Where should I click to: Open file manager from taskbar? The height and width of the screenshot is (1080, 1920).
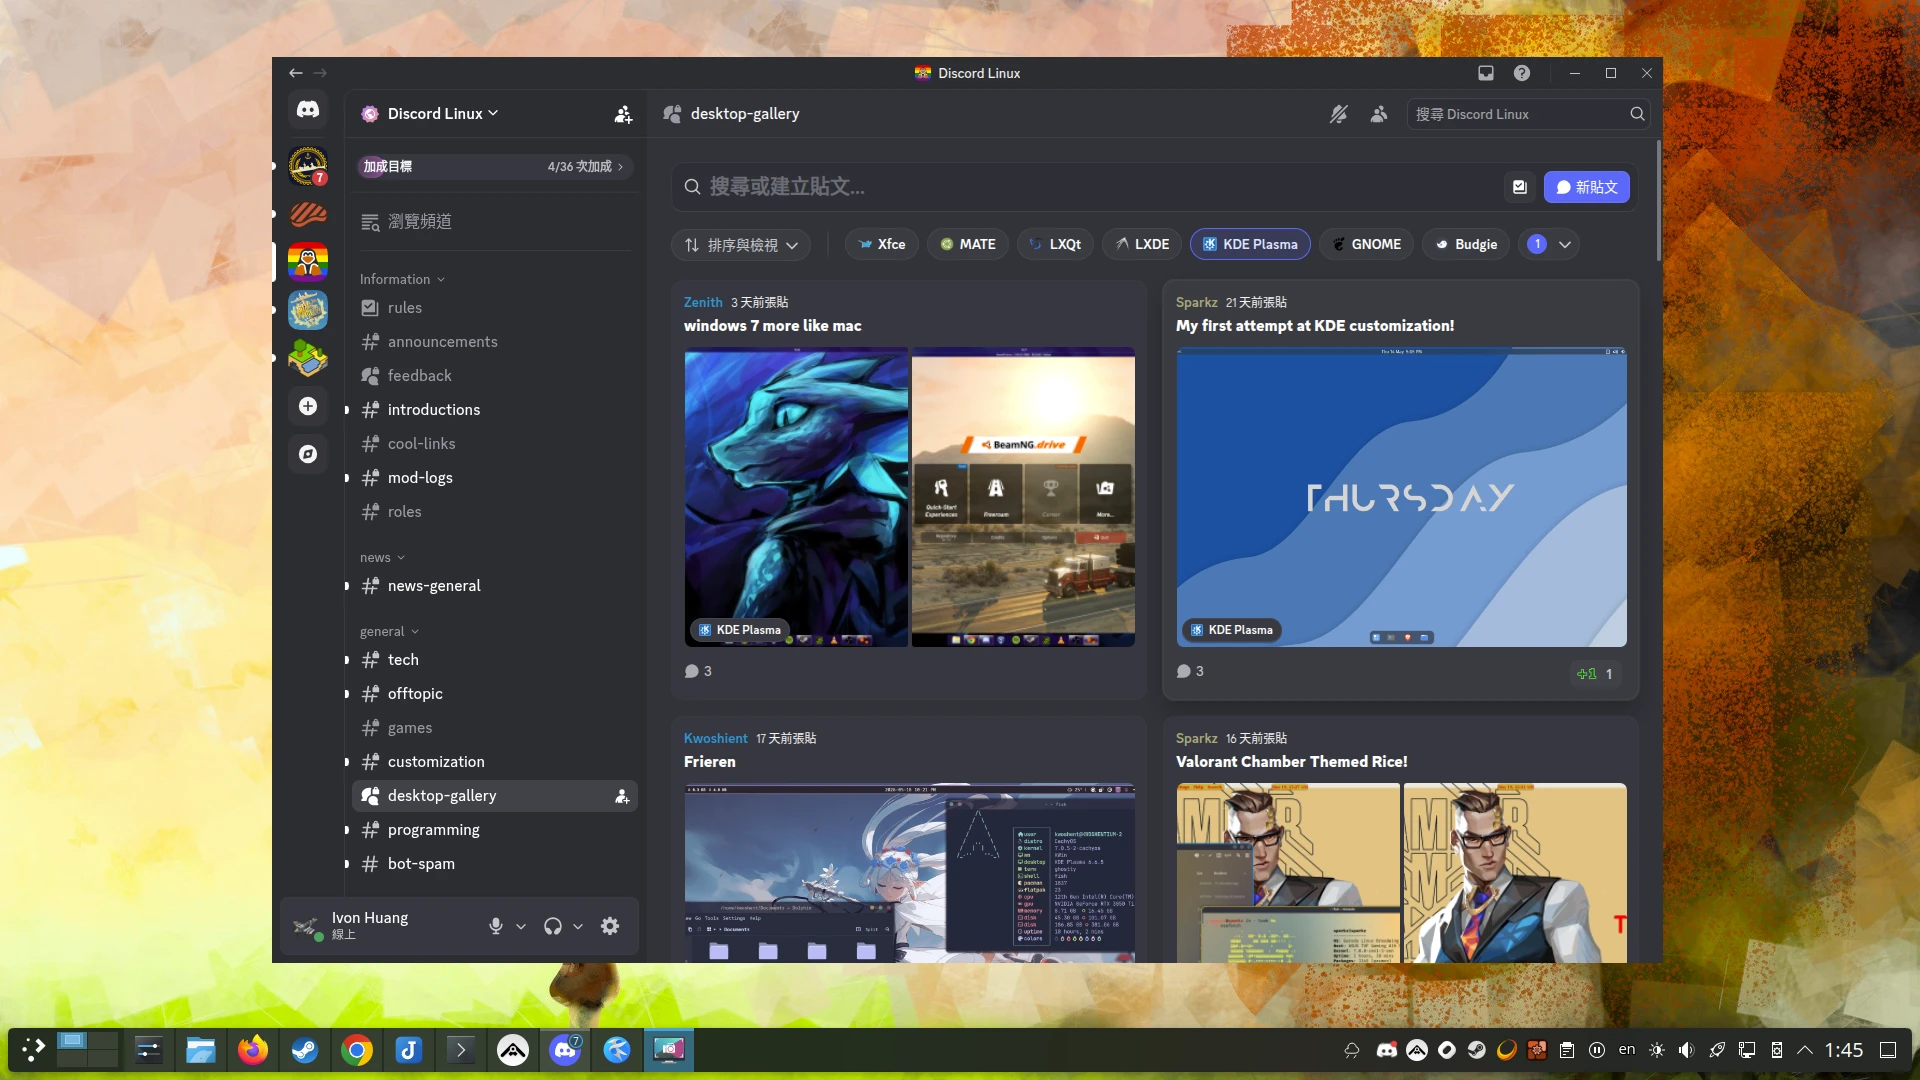pos(201,1050)
